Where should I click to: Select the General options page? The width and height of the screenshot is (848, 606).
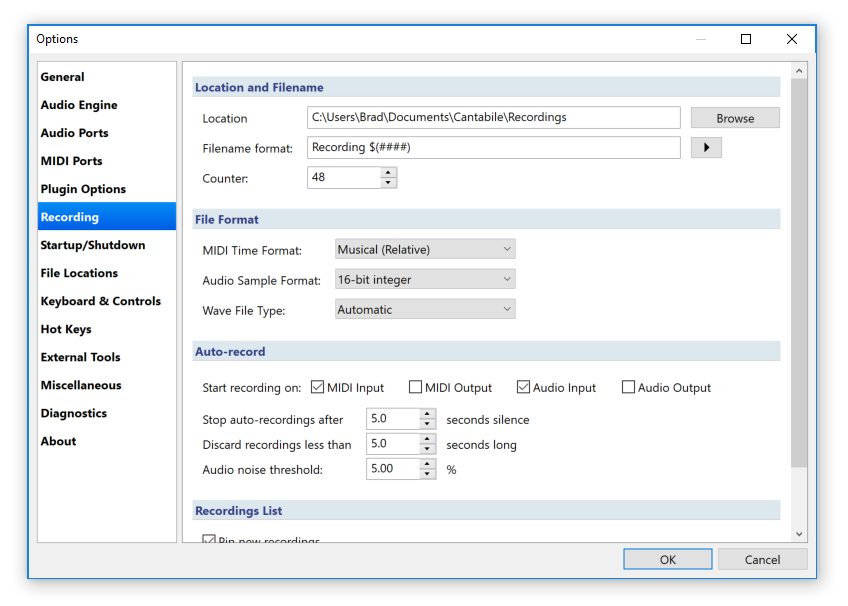click(107, 77)
